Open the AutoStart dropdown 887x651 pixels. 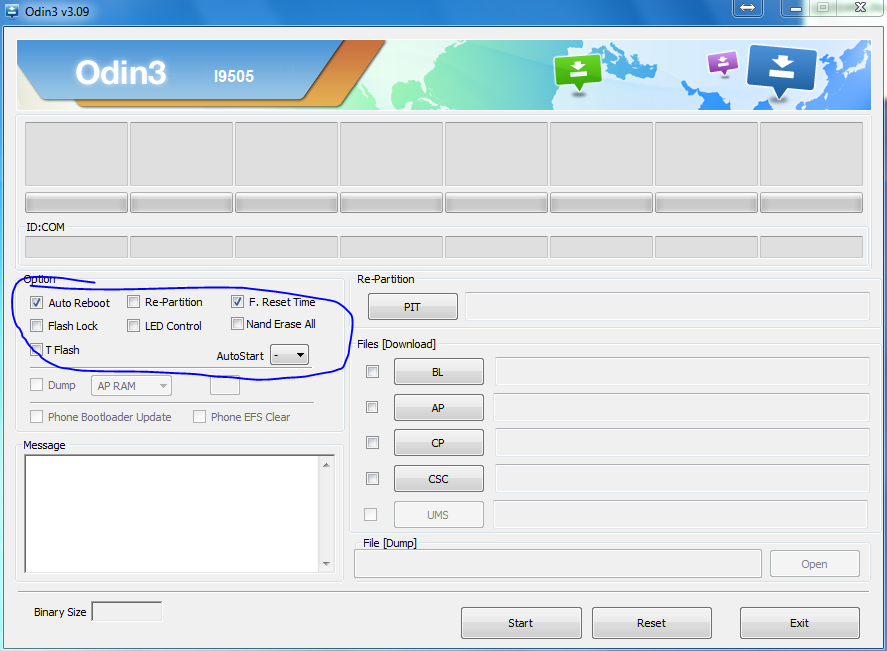pos(289,355)
